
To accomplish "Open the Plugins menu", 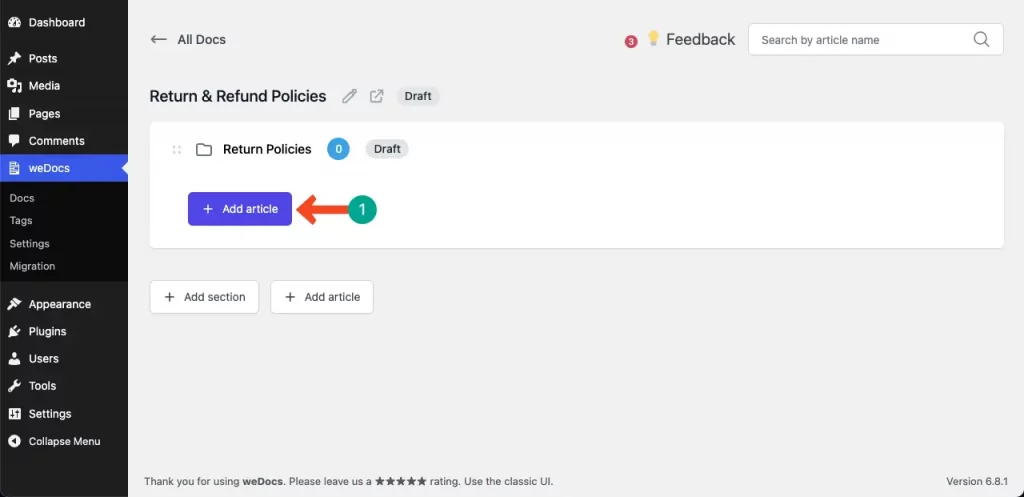I will 47,331.
